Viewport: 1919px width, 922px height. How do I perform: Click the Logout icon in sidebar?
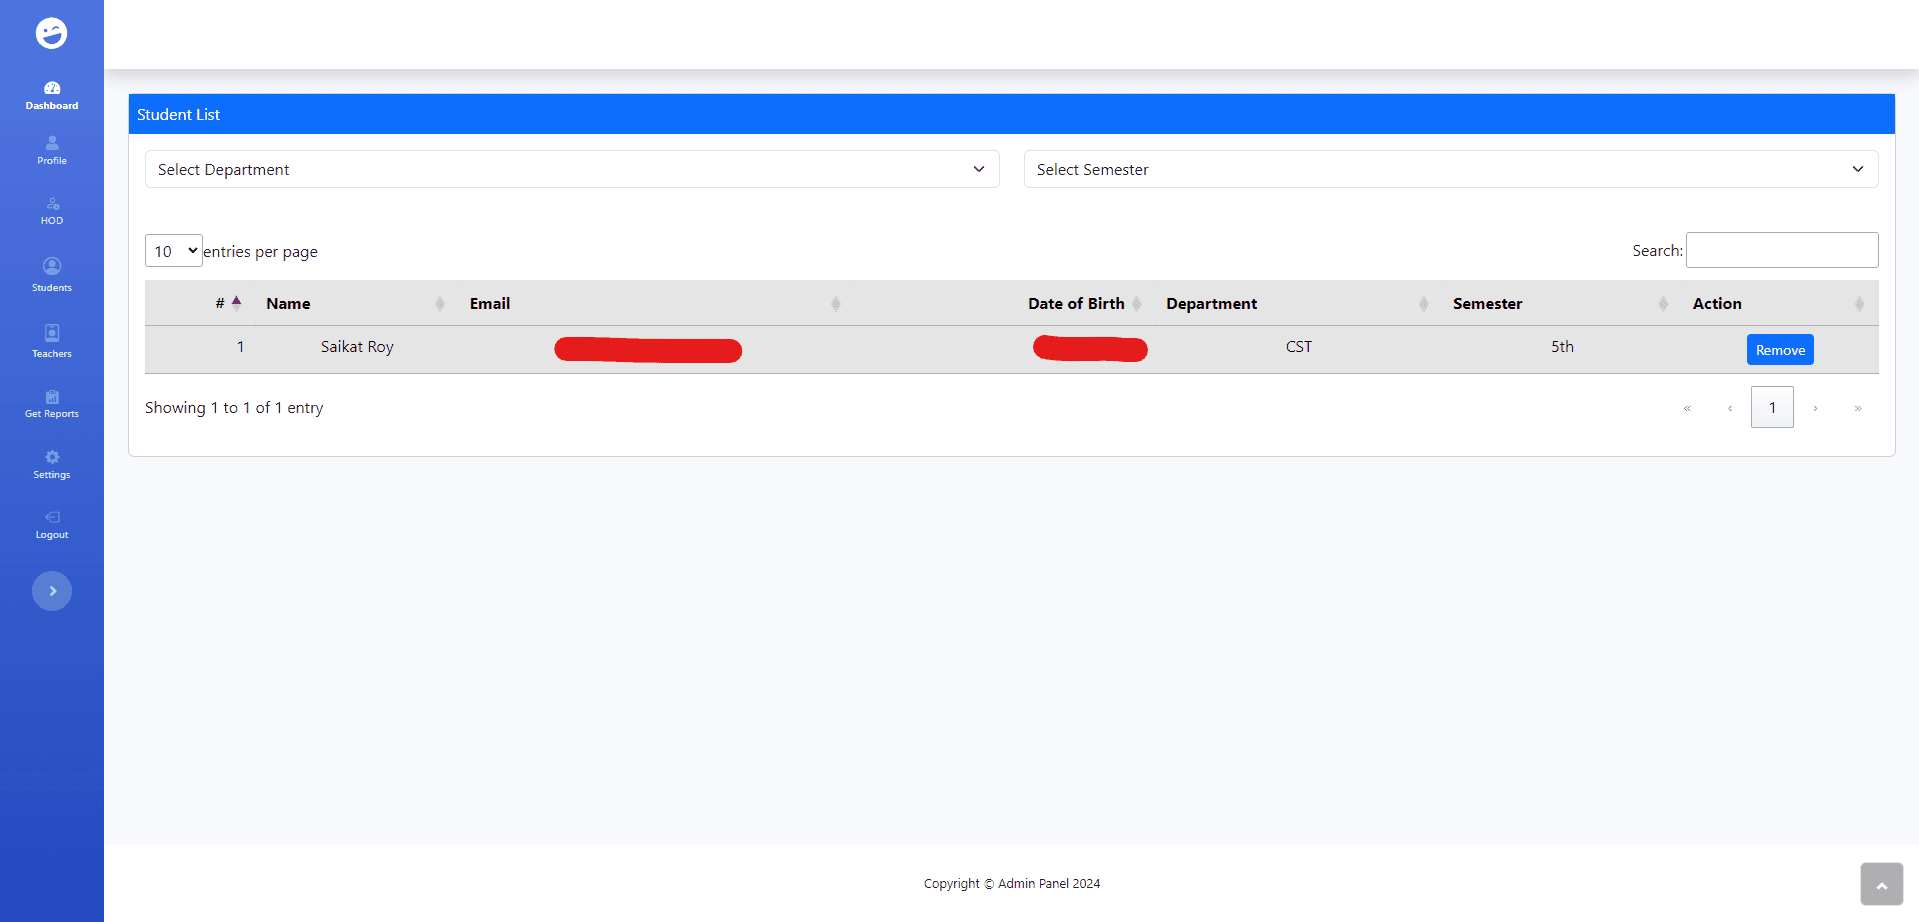click(x=52, y=517)
